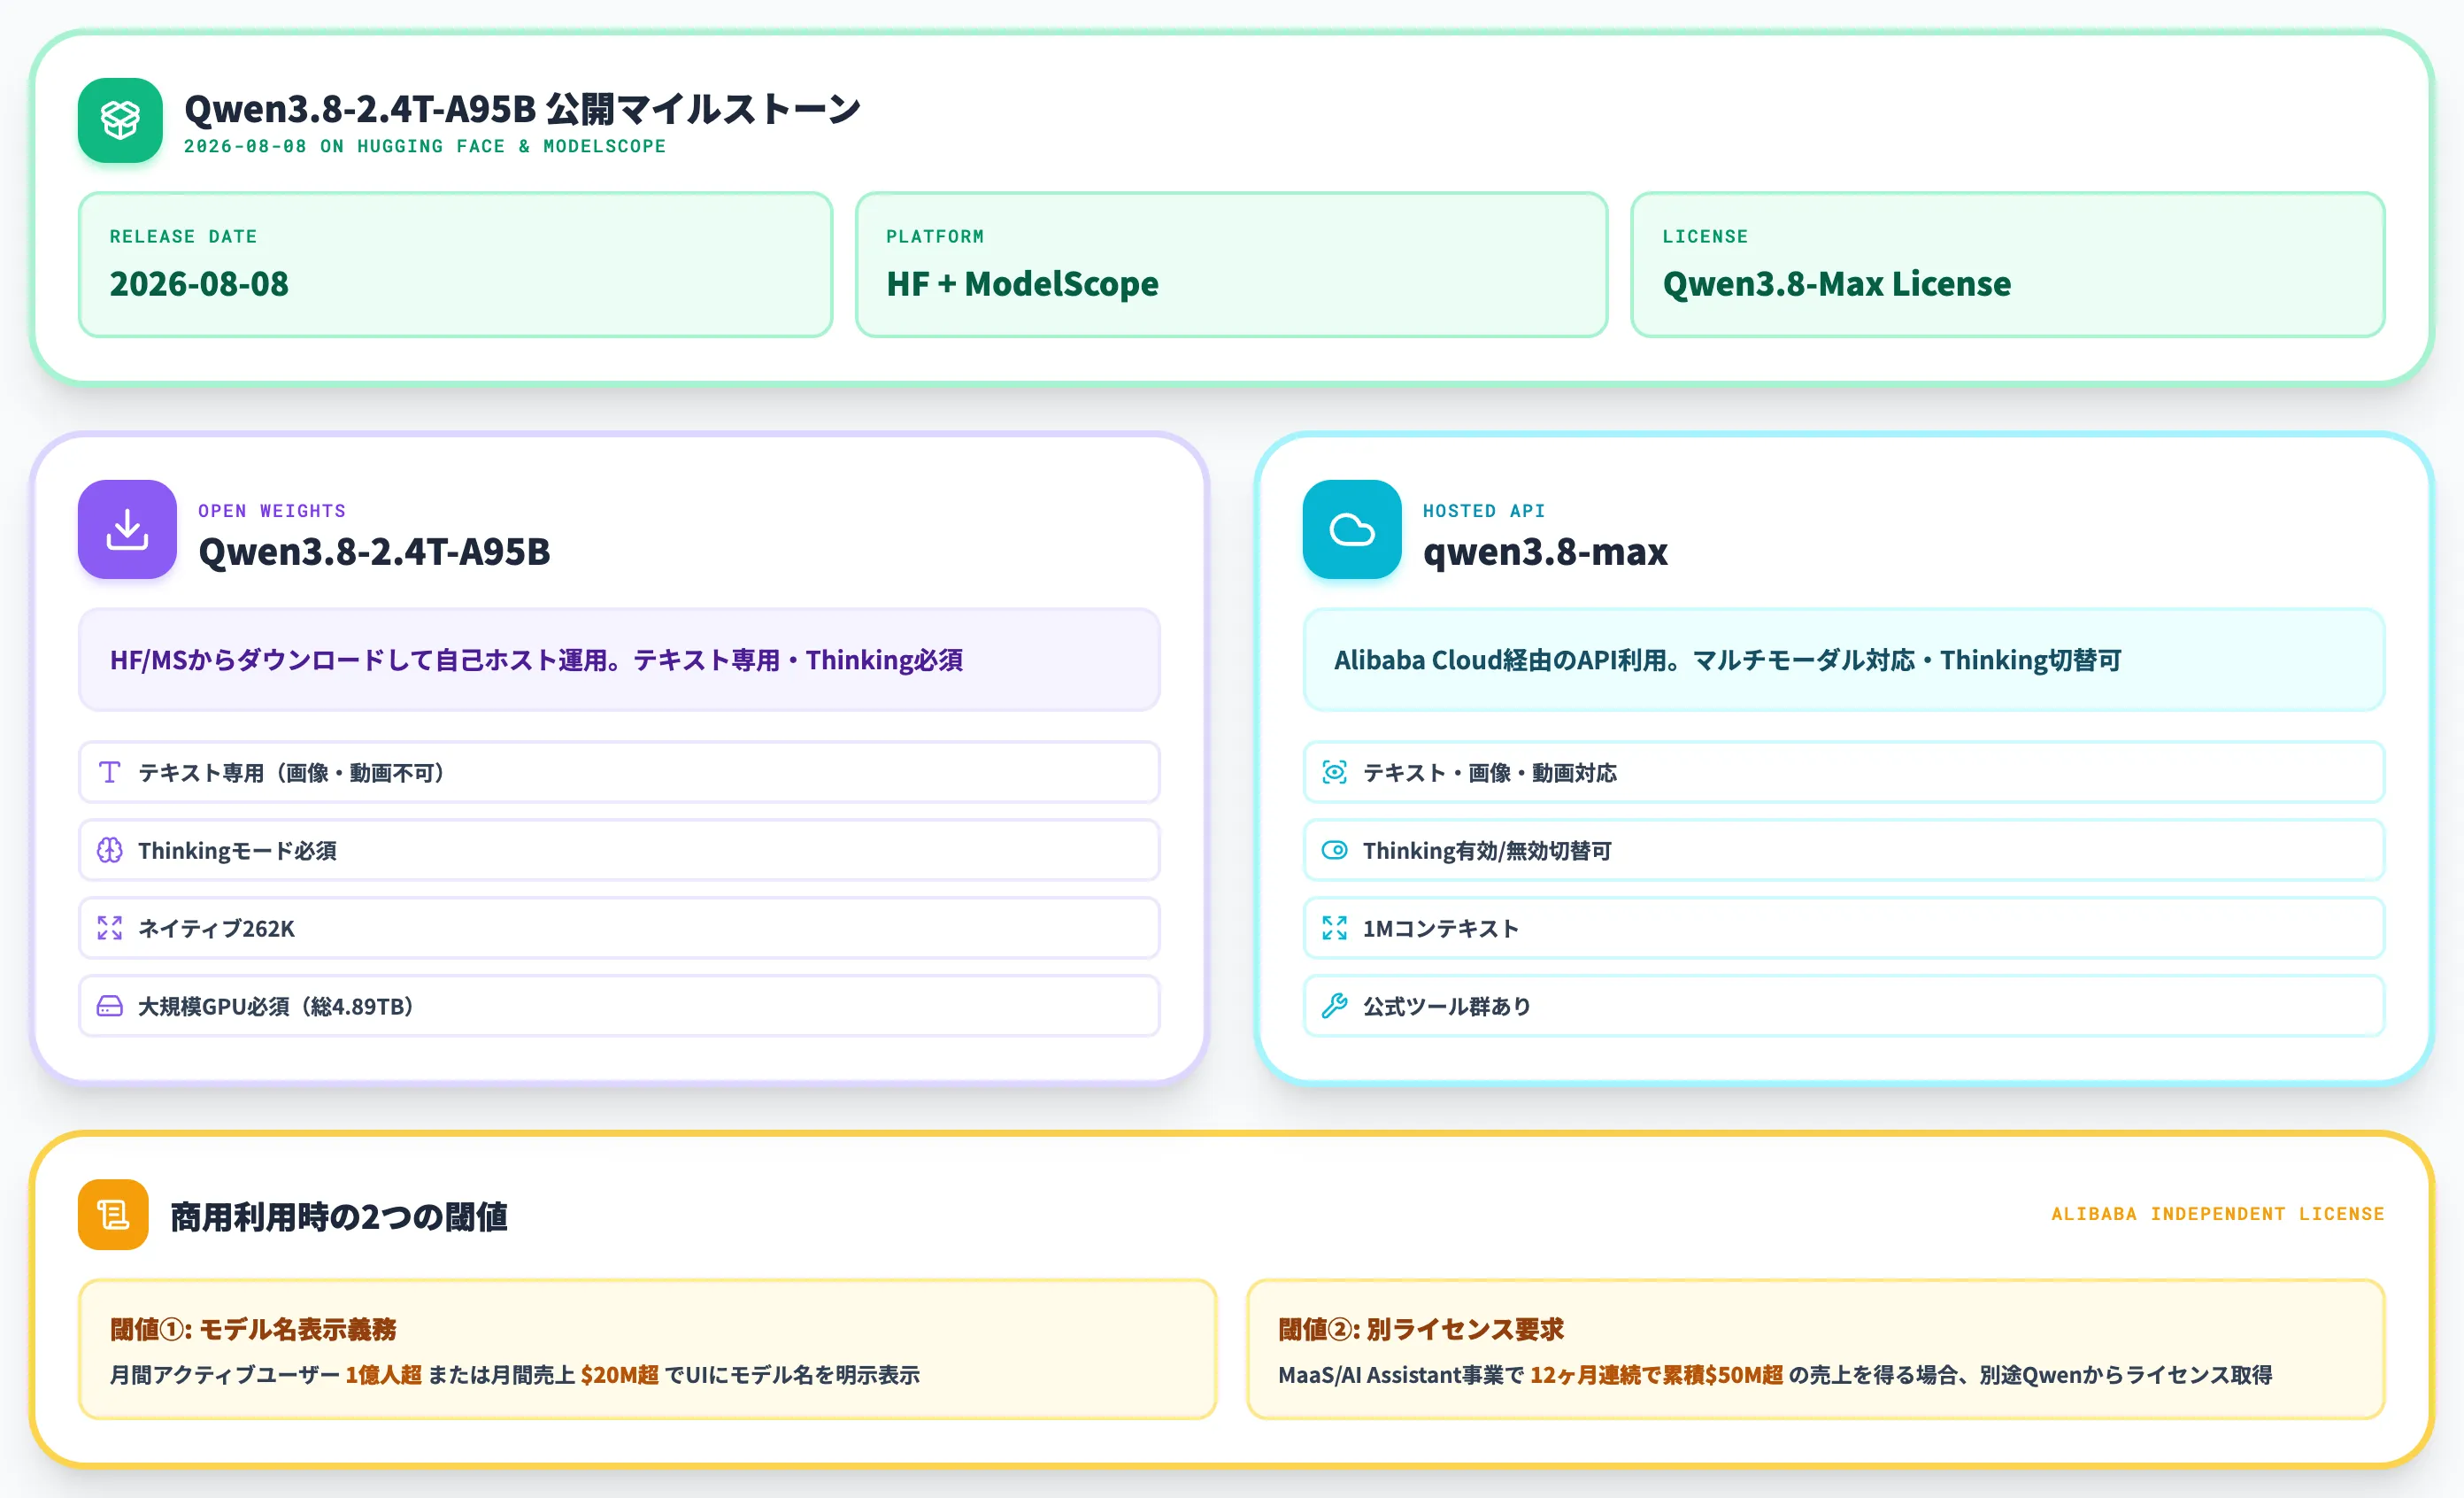The image size is (2464, 1498).
Task: Click the HOSTED API label
Action: [x=1484, y=511]
